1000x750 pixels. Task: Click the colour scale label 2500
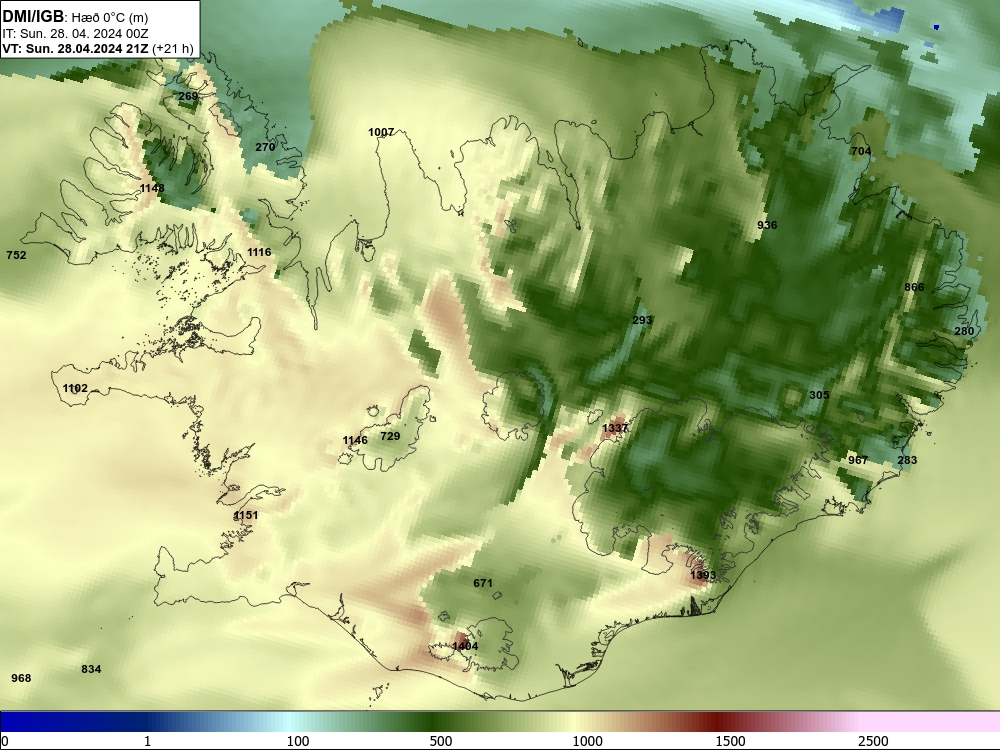pyautogui.click(x=873, y=741)
